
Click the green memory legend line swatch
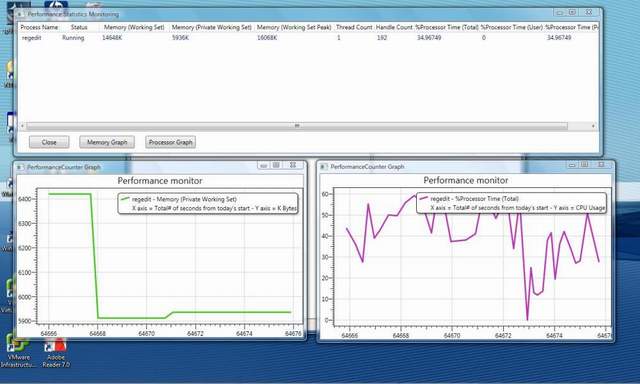pyautogui.click(x=124, y=199)
